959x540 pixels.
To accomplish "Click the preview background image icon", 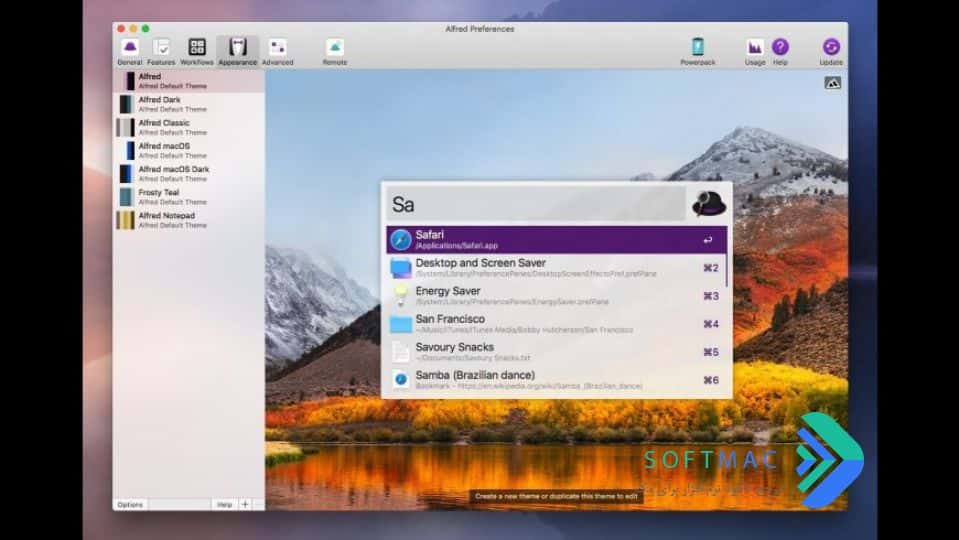I will tap(832, 83).
